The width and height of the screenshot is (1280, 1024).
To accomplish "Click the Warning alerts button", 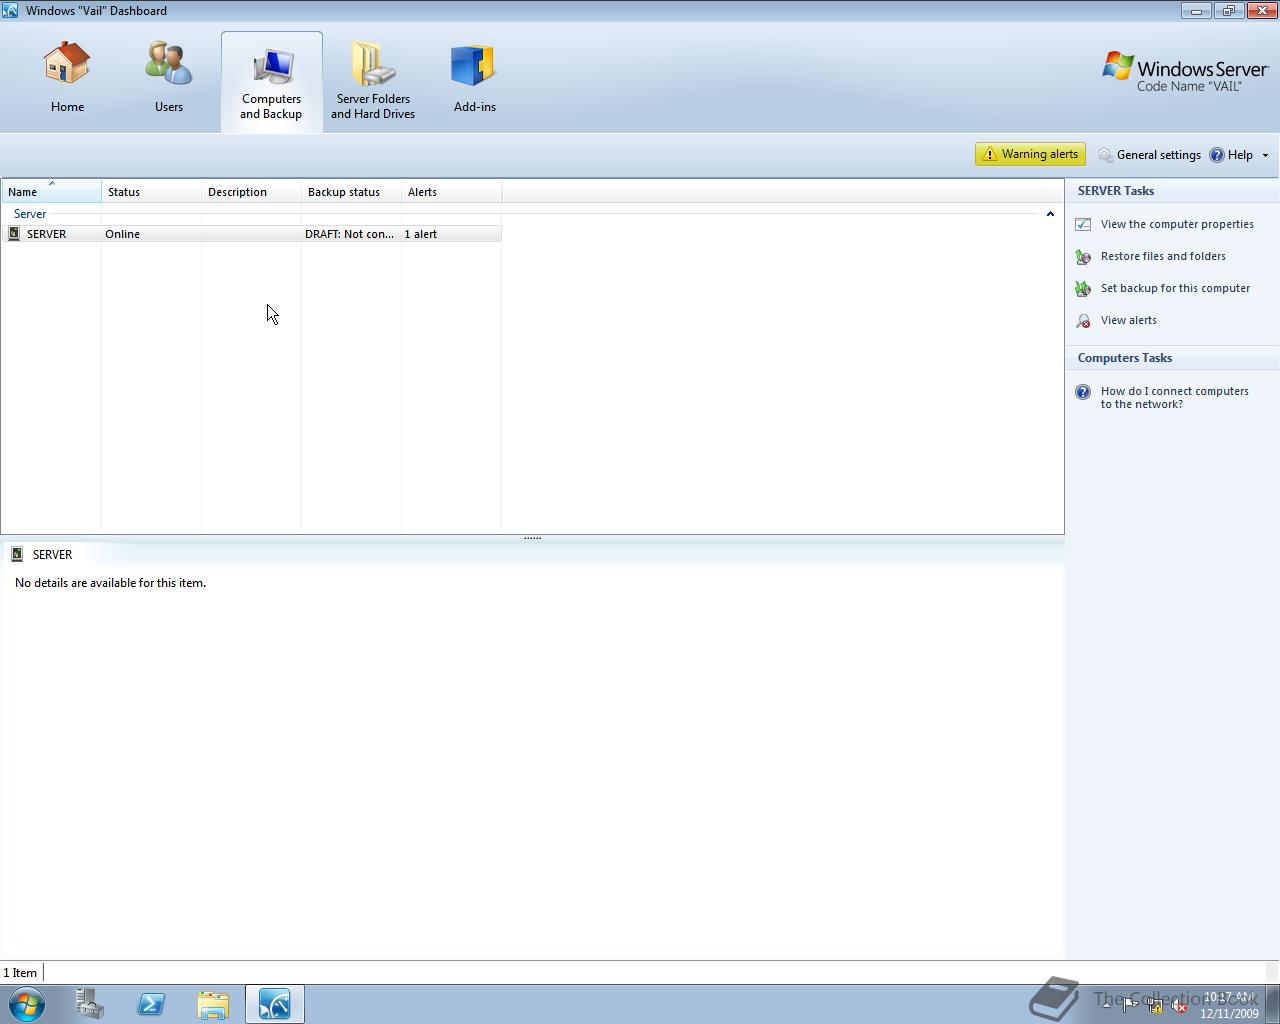I will pyautogui.click(x=1030, y=154).
